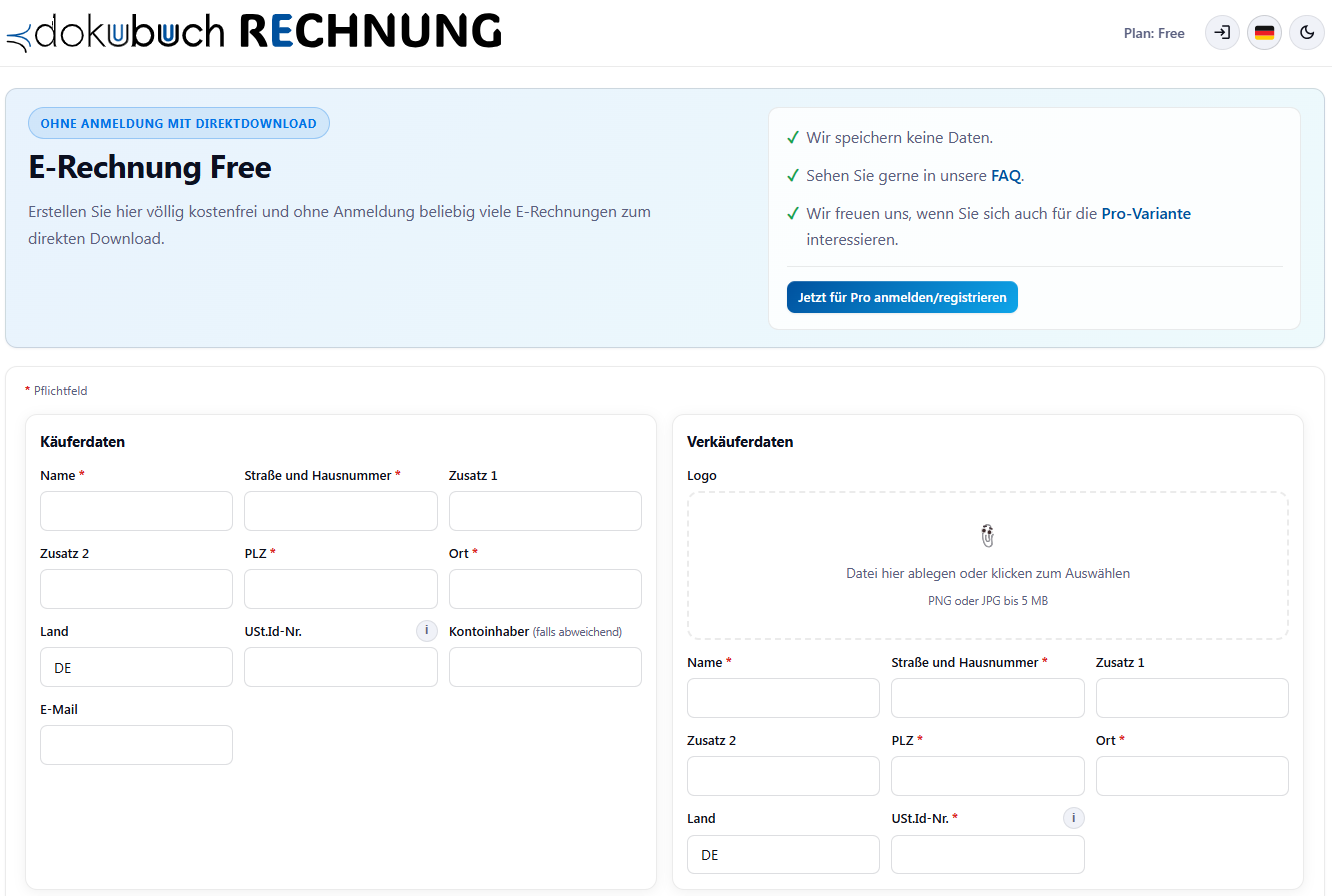
Task: Select the Verkäuferdaten Ort field
Action: 1192,776
